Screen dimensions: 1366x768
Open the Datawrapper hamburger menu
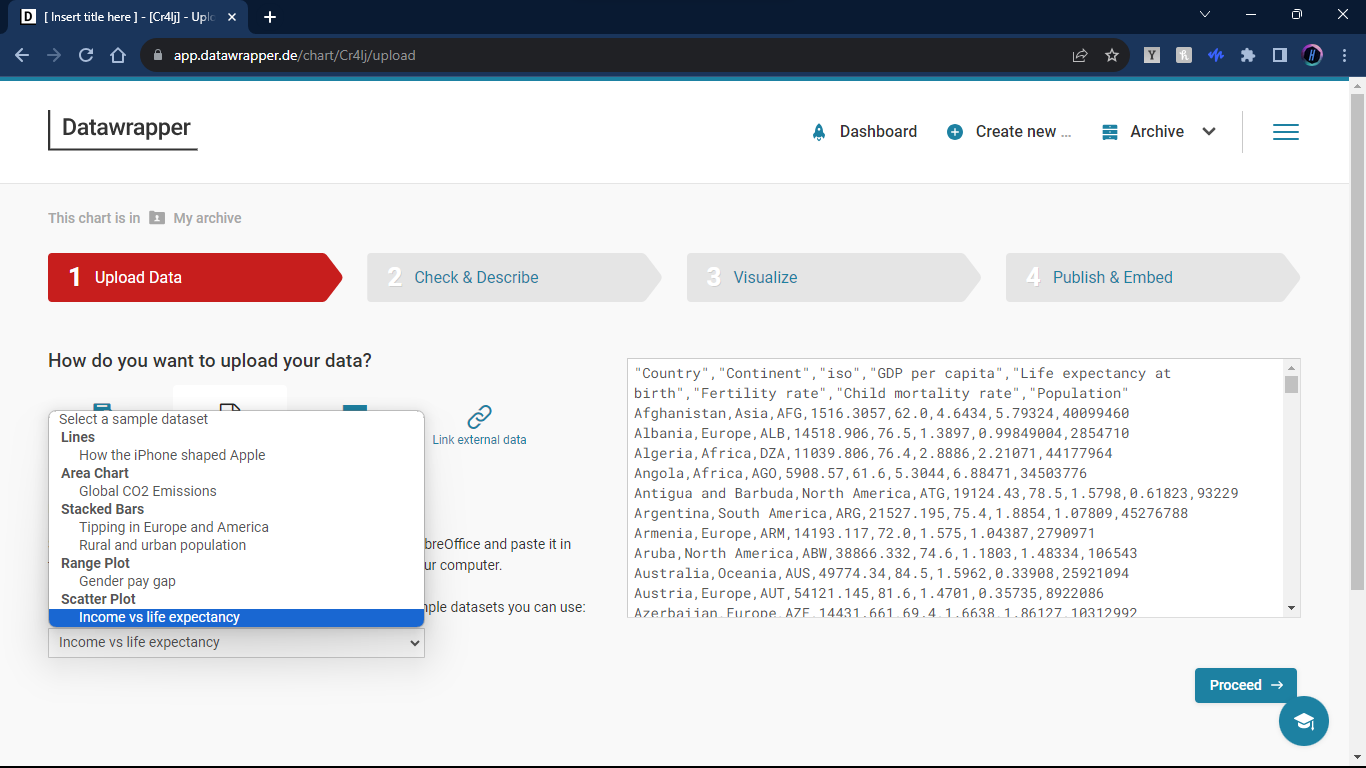(x=1285, y=132)
